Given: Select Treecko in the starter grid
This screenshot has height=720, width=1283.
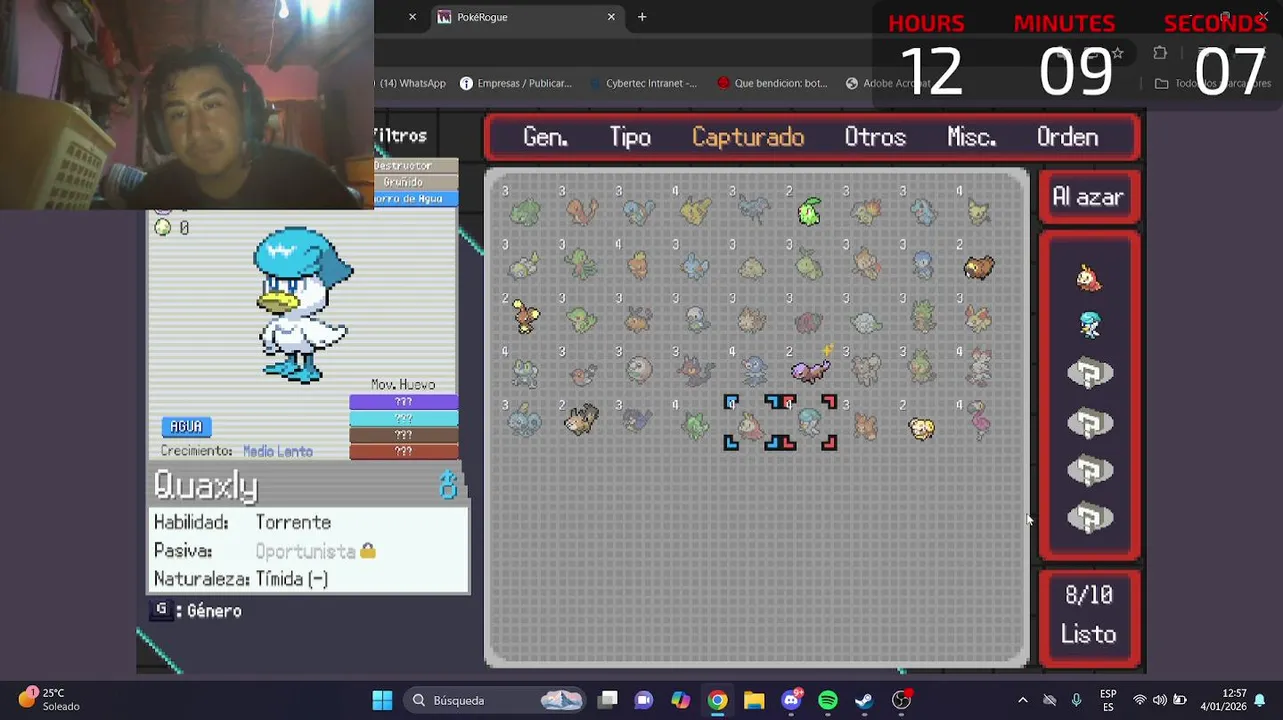Looking at the screenshot, I should [x=582, y=265].
